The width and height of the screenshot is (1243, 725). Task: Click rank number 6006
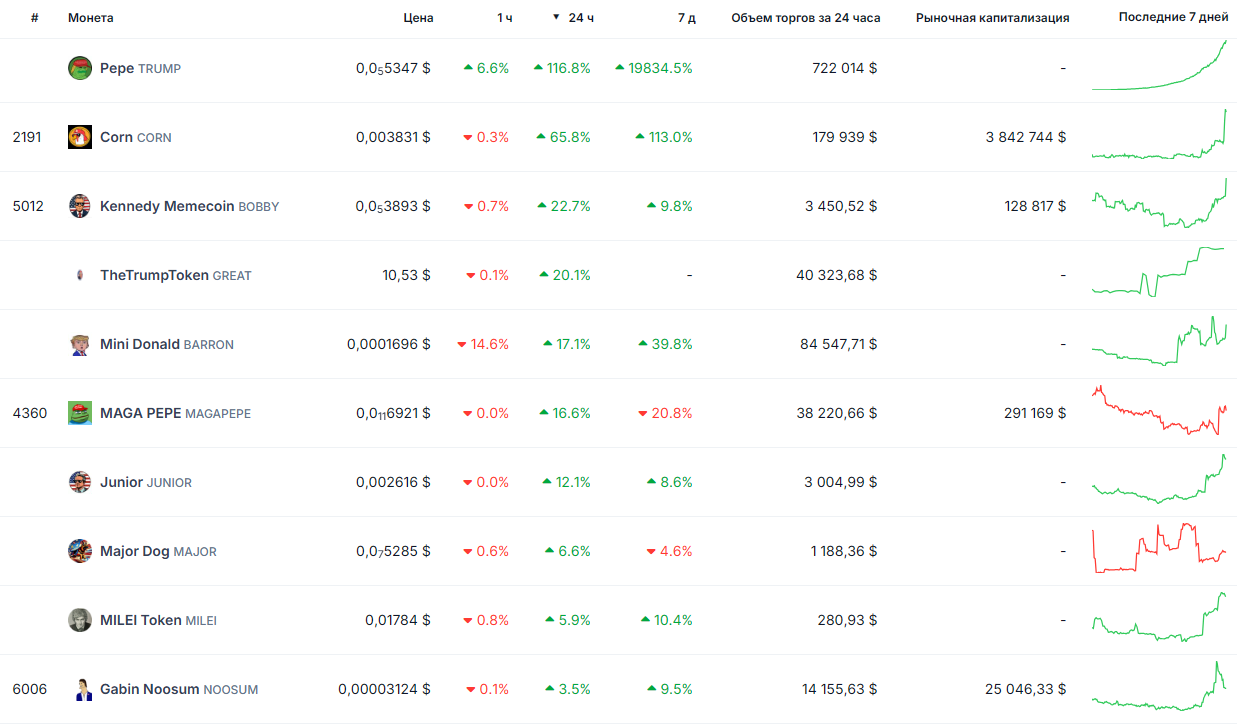pos(29,689)
